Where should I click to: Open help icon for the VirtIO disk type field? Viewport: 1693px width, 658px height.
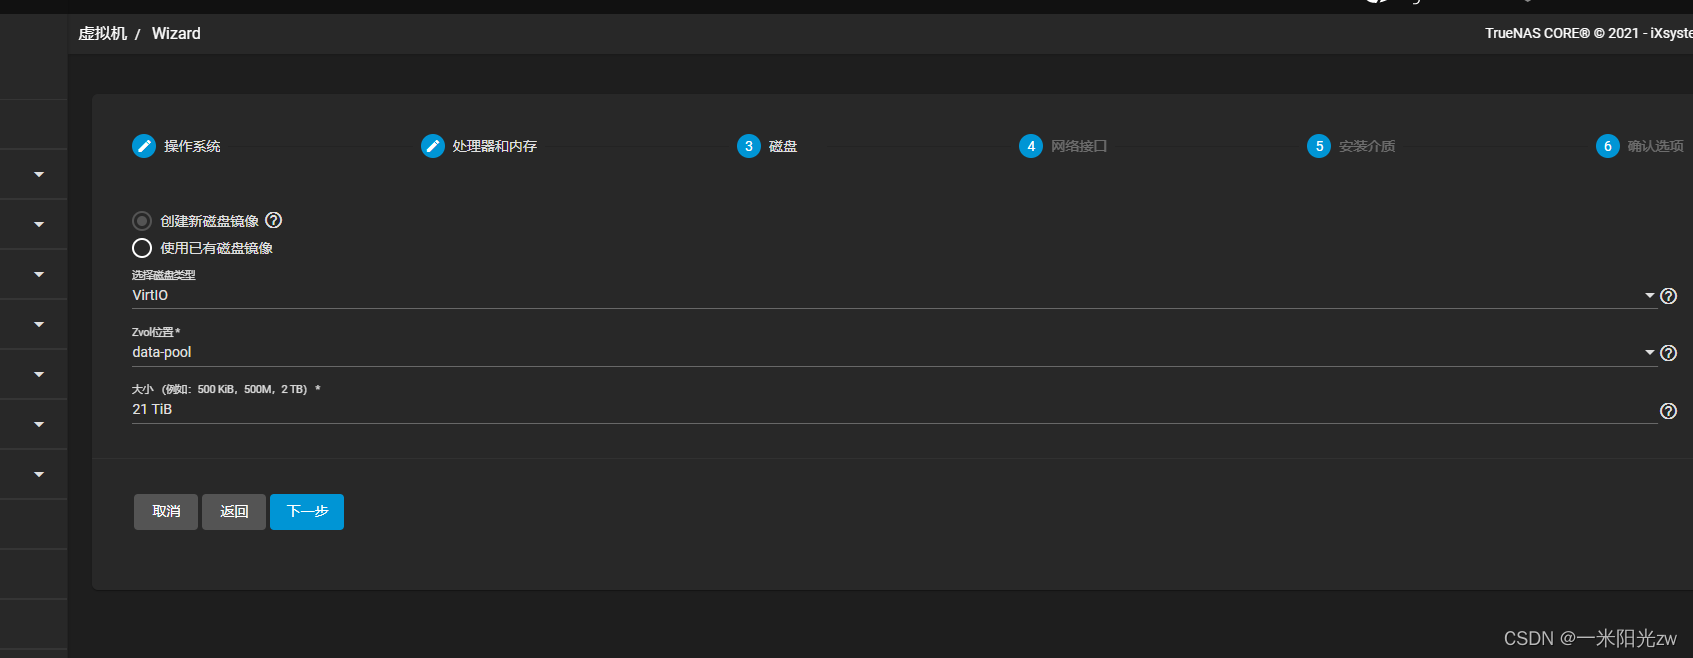pyautogui.click(x=1669, y=296)
